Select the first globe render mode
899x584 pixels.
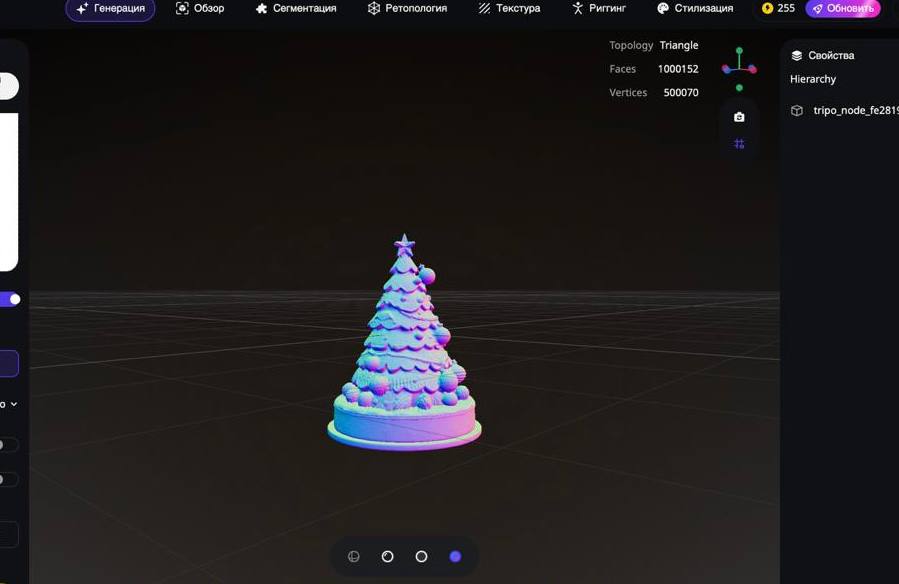(354, 556)
